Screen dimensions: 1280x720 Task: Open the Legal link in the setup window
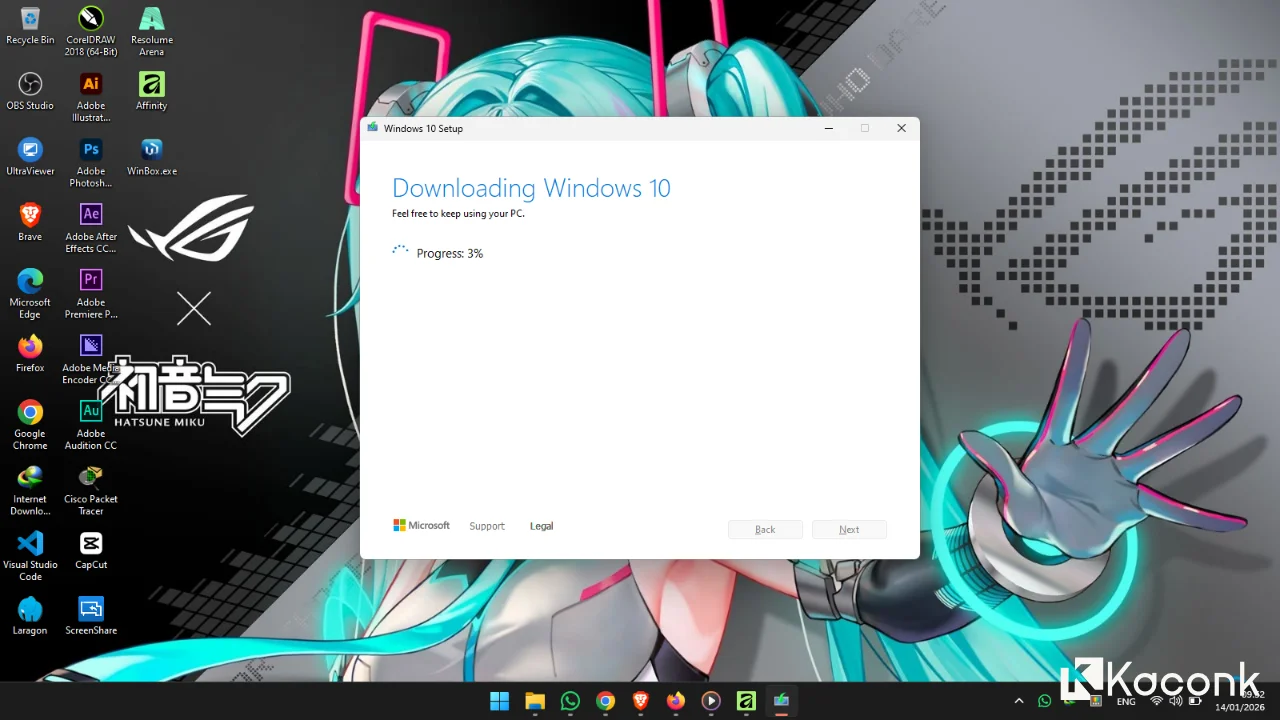tap(541, 525)
